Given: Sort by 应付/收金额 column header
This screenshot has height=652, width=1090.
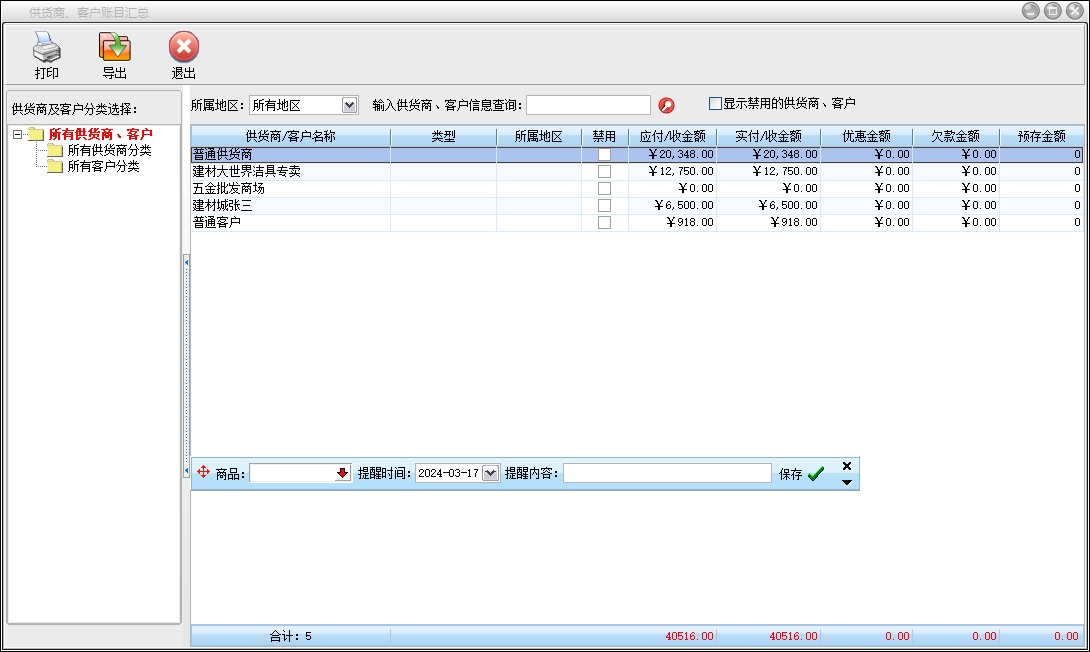Looking at the screenshot, I should [x=672, y=137].
